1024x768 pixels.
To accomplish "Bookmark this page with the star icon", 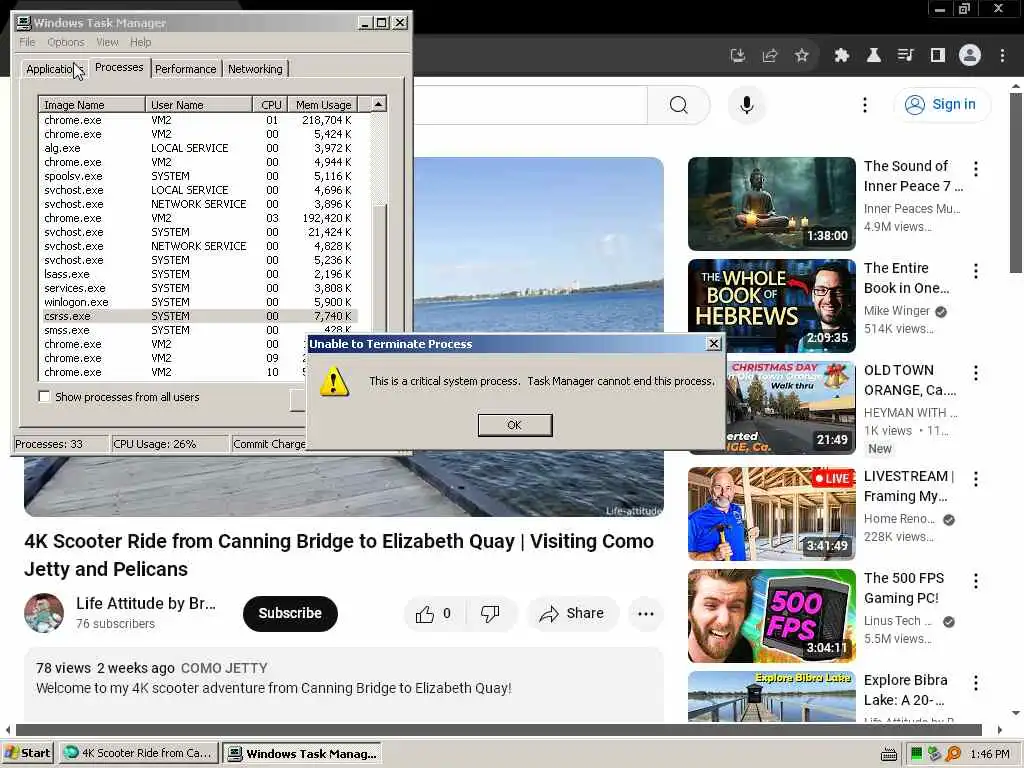I will point(802,56).
